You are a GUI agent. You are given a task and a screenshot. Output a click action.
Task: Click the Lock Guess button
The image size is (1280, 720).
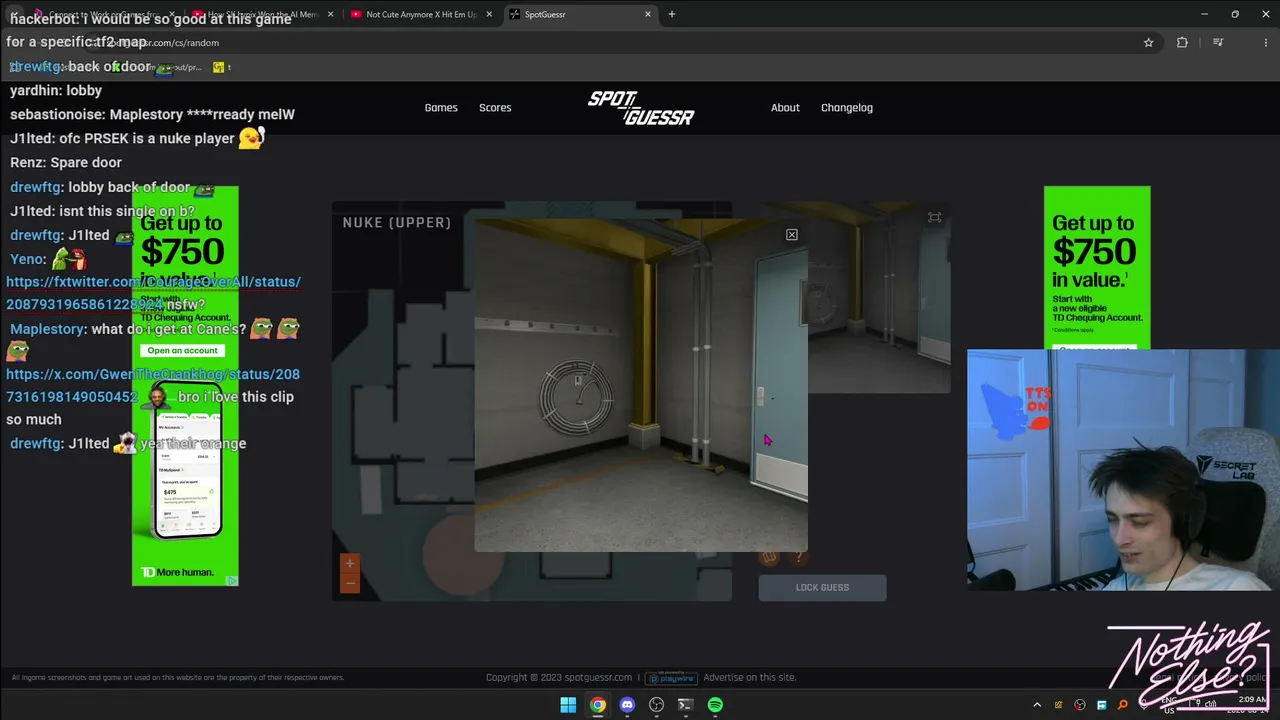coord(822,588)
